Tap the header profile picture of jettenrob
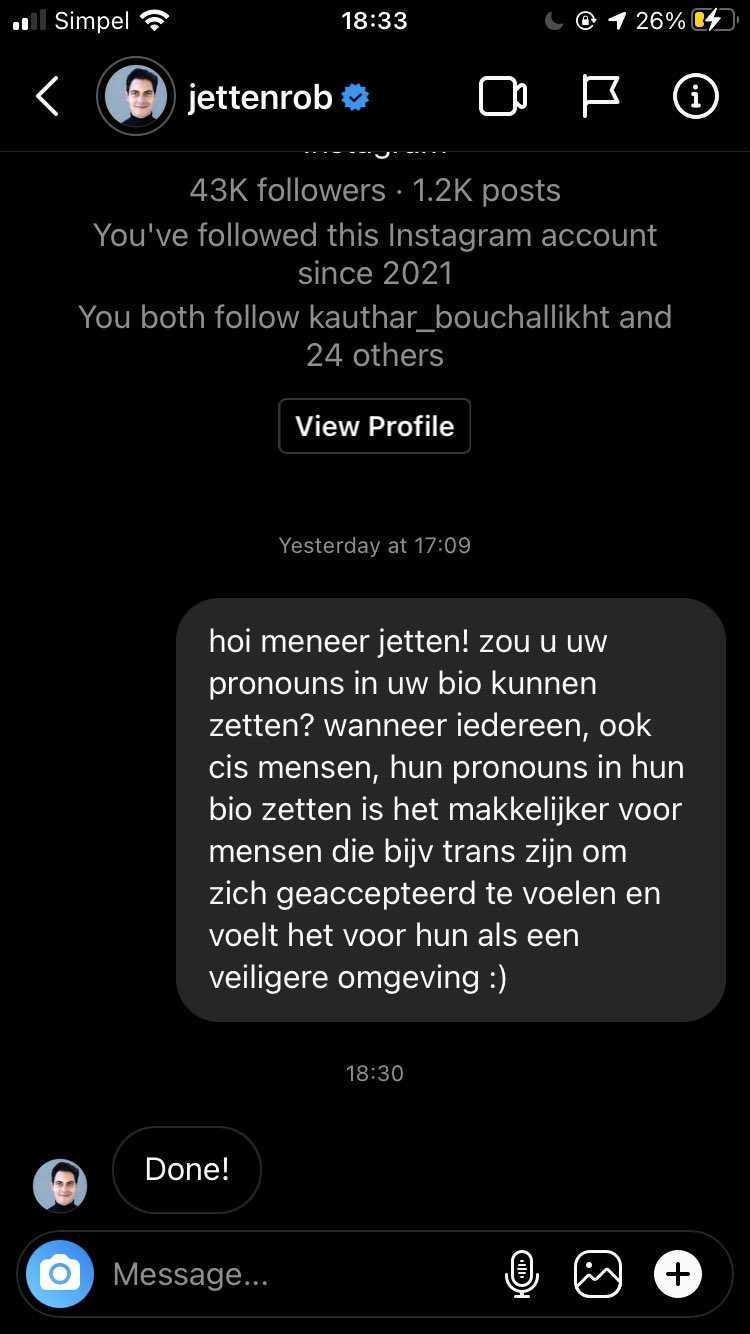The image size is (750, 1334). (136, 97)
